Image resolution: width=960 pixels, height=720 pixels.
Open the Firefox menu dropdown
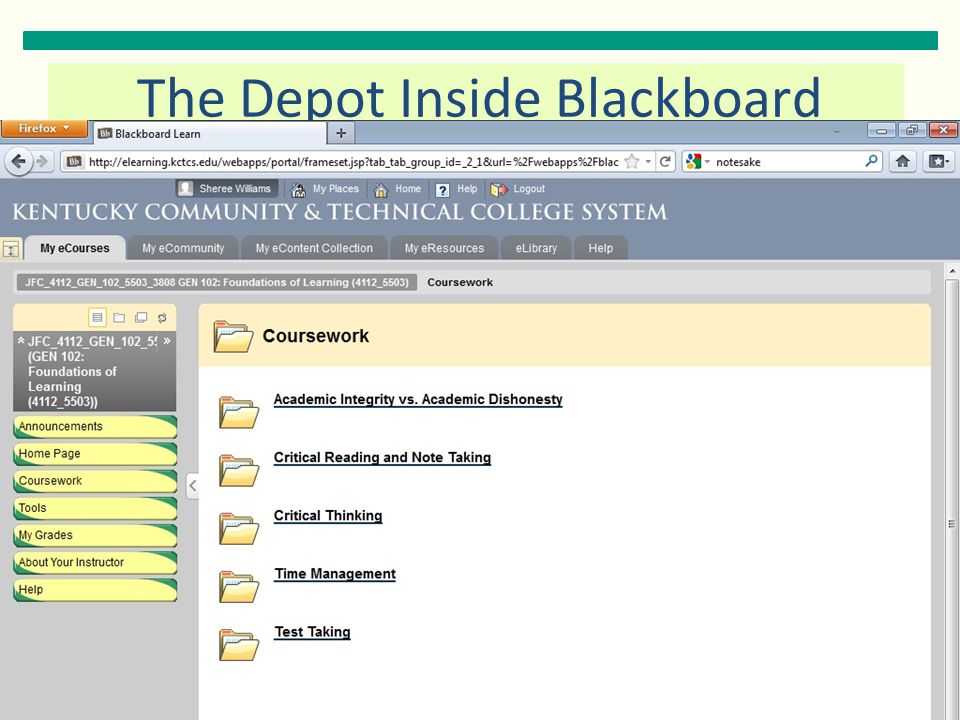click(x=44, y=129)
